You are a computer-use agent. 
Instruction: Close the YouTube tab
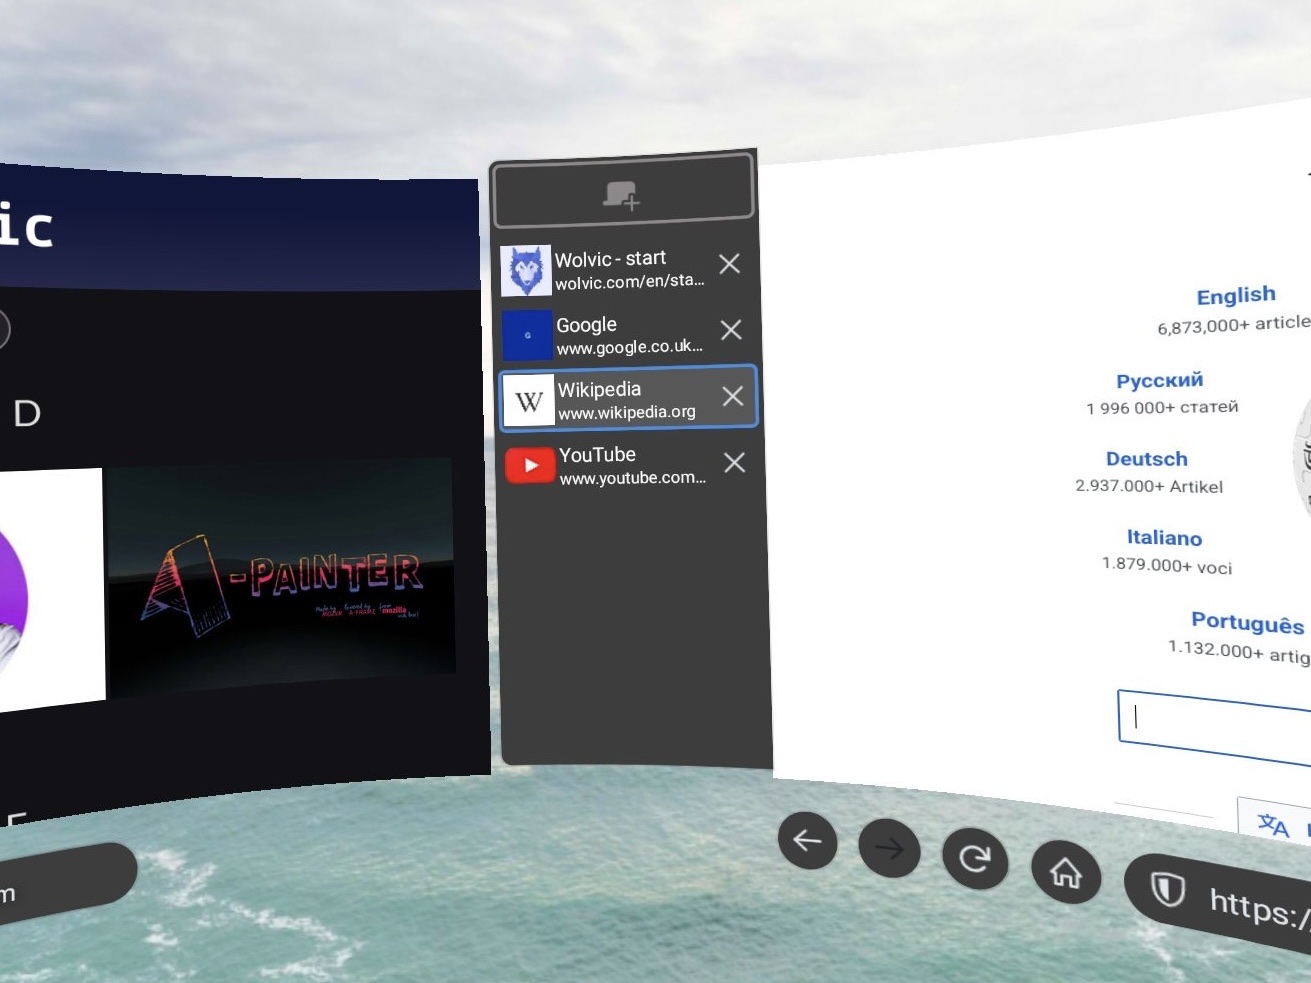[x=734, y=462]
